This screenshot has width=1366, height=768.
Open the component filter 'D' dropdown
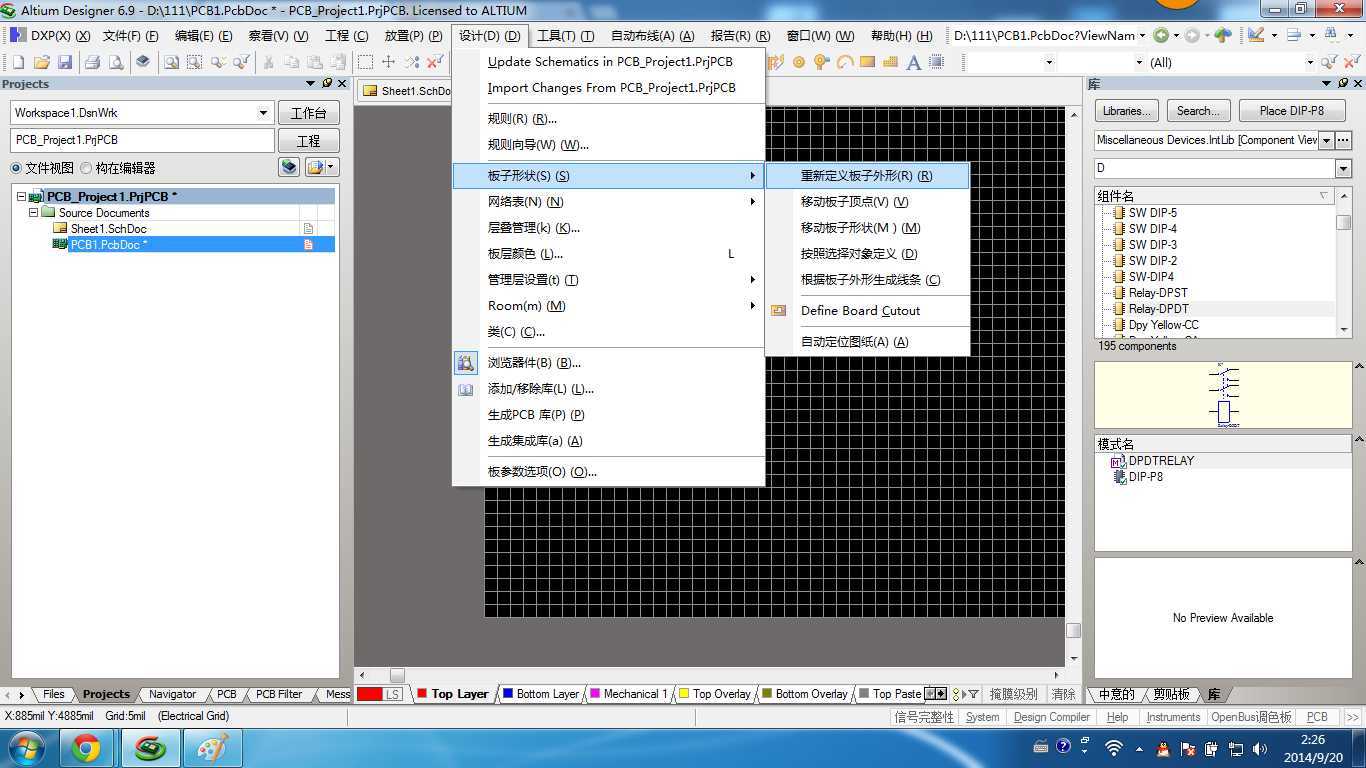point(1343,168)
